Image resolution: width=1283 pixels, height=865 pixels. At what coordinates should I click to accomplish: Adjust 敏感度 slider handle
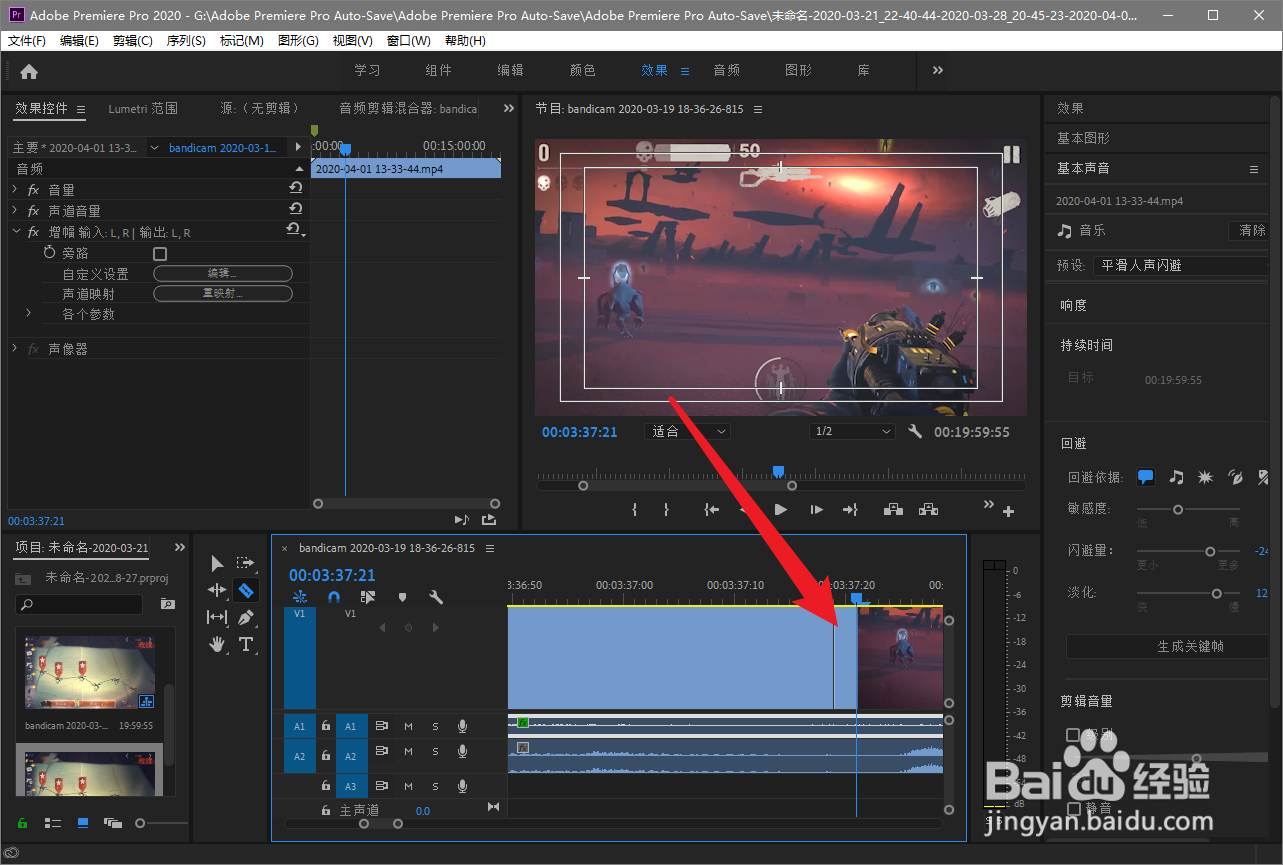coord(1178,509)
